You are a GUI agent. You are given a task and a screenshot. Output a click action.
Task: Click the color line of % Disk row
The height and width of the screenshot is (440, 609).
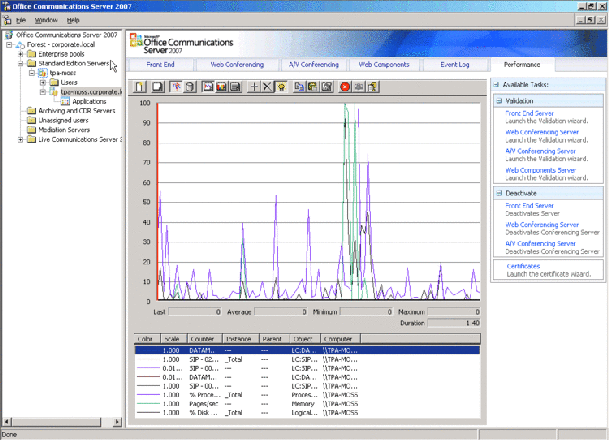click(x=148, y=413)
